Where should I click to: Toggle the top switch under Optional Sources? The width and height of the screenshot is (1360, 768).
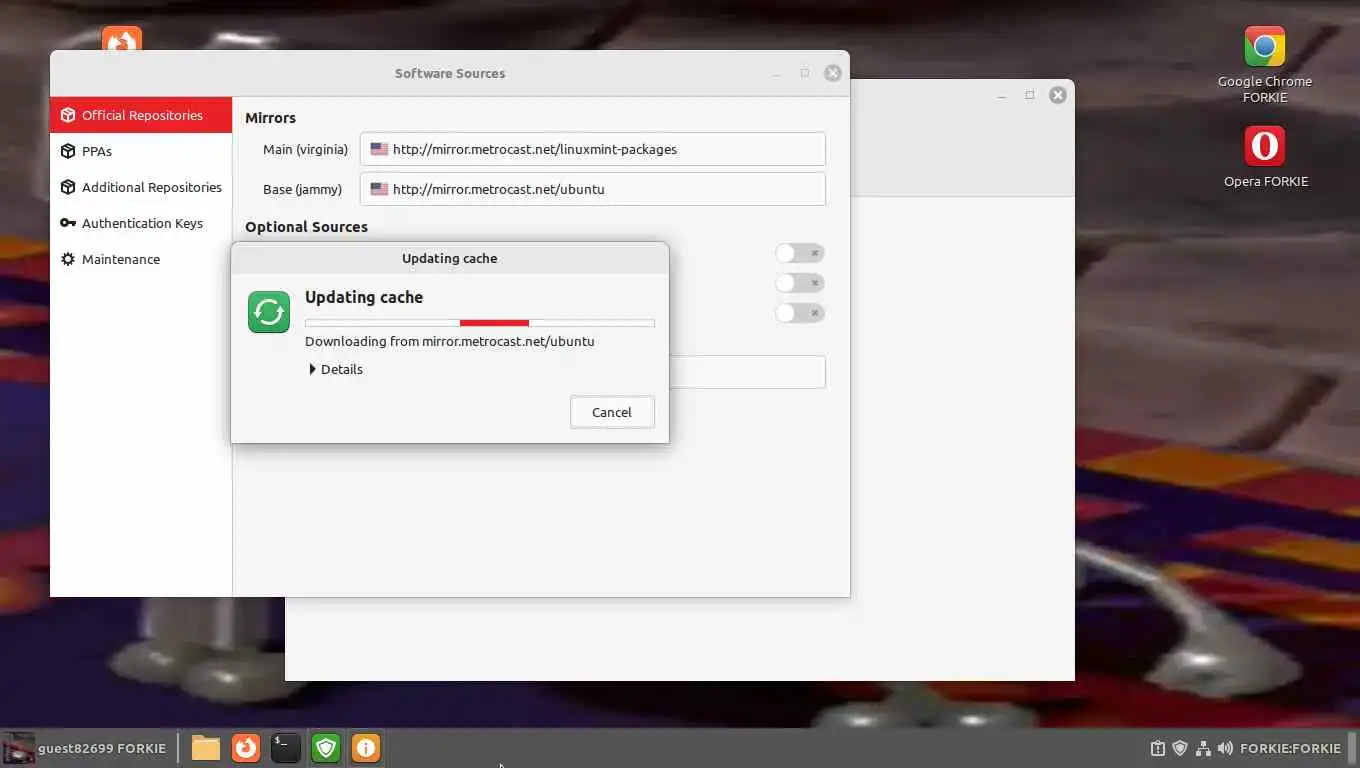(800, 254)
